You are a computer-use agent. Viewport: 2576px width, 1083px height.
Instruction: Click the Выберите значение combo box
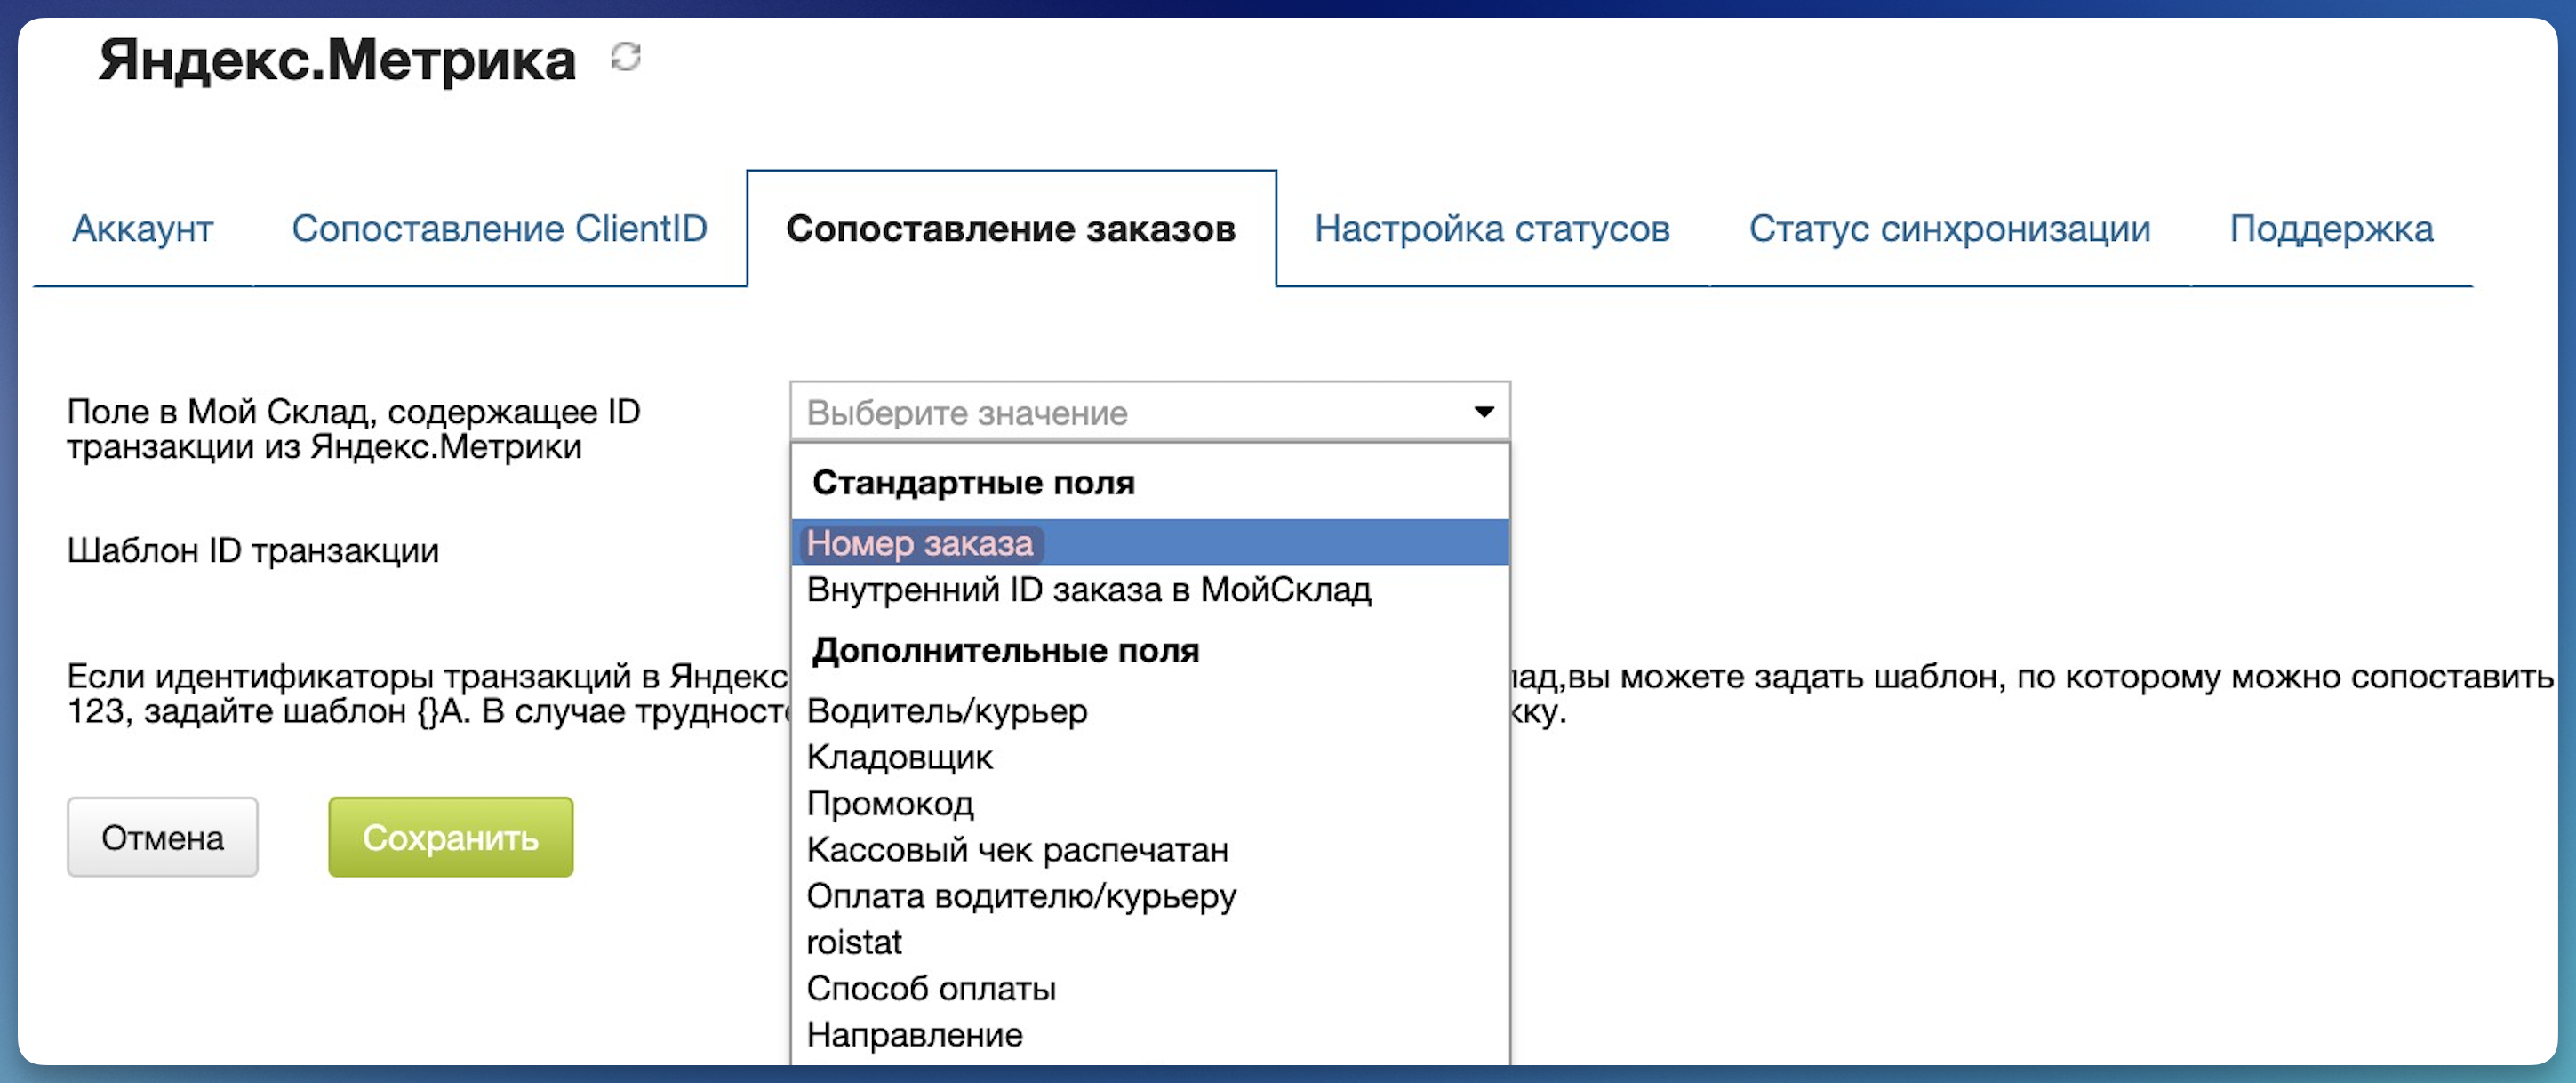[1150, 412]
